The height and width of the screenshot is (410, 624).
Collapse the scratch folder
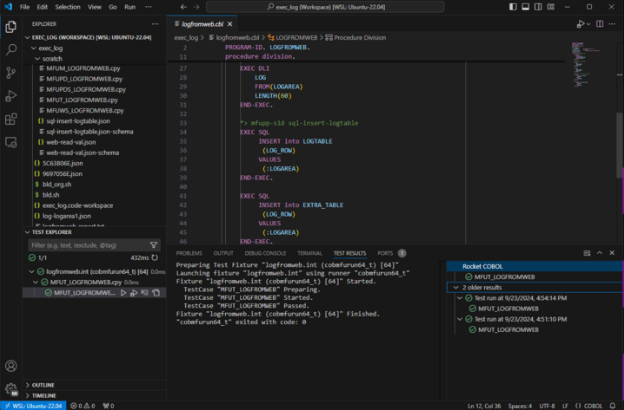point(37,59)
